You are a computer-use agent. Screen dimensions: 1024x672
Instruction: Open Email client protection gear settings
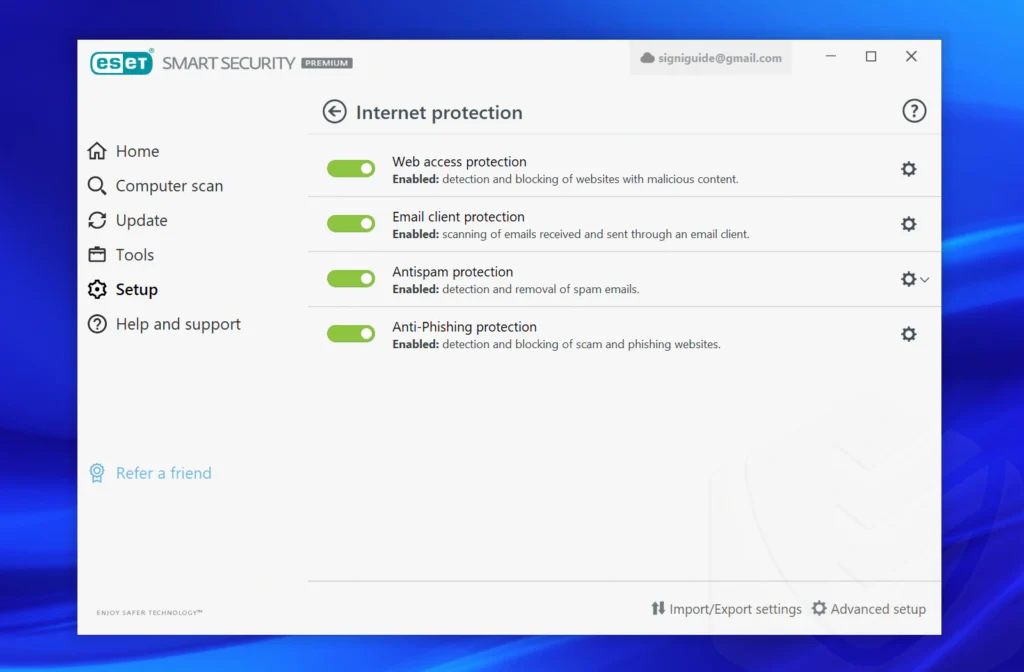[908, 224]
